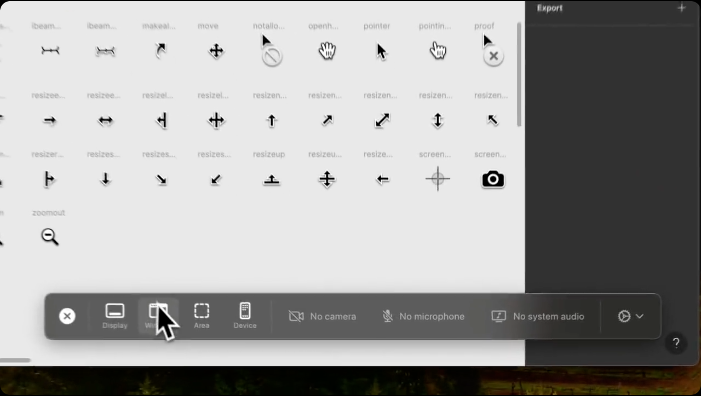Open the help question mark button
The width and height of the screenshot is (701, 396).
676,343
